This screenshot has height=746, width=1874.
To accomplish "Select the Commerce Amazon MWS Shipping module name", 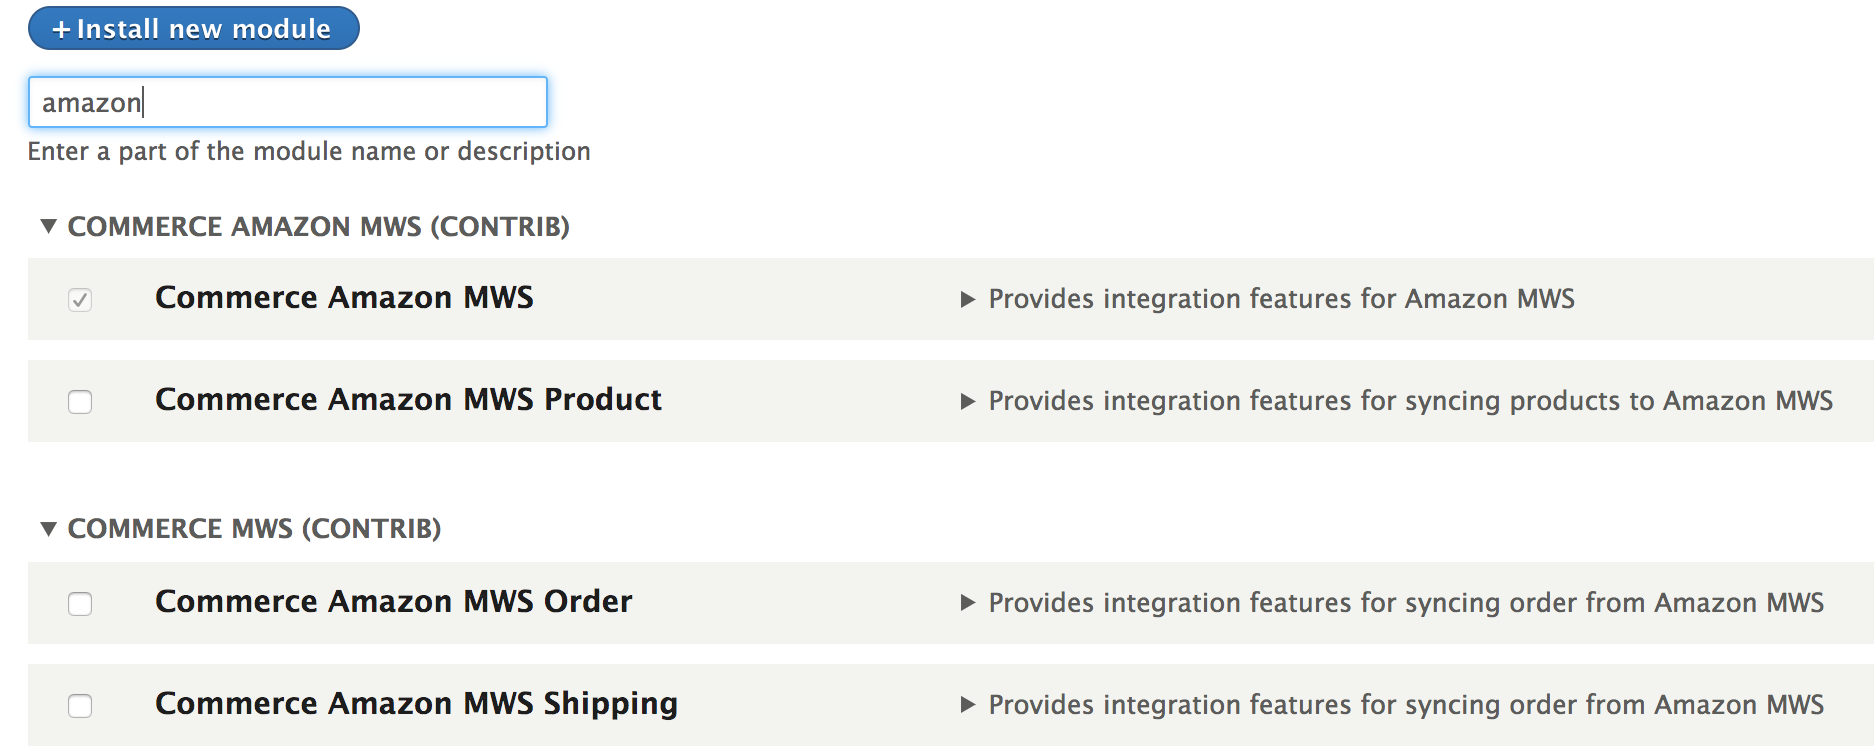I will 415,703.
